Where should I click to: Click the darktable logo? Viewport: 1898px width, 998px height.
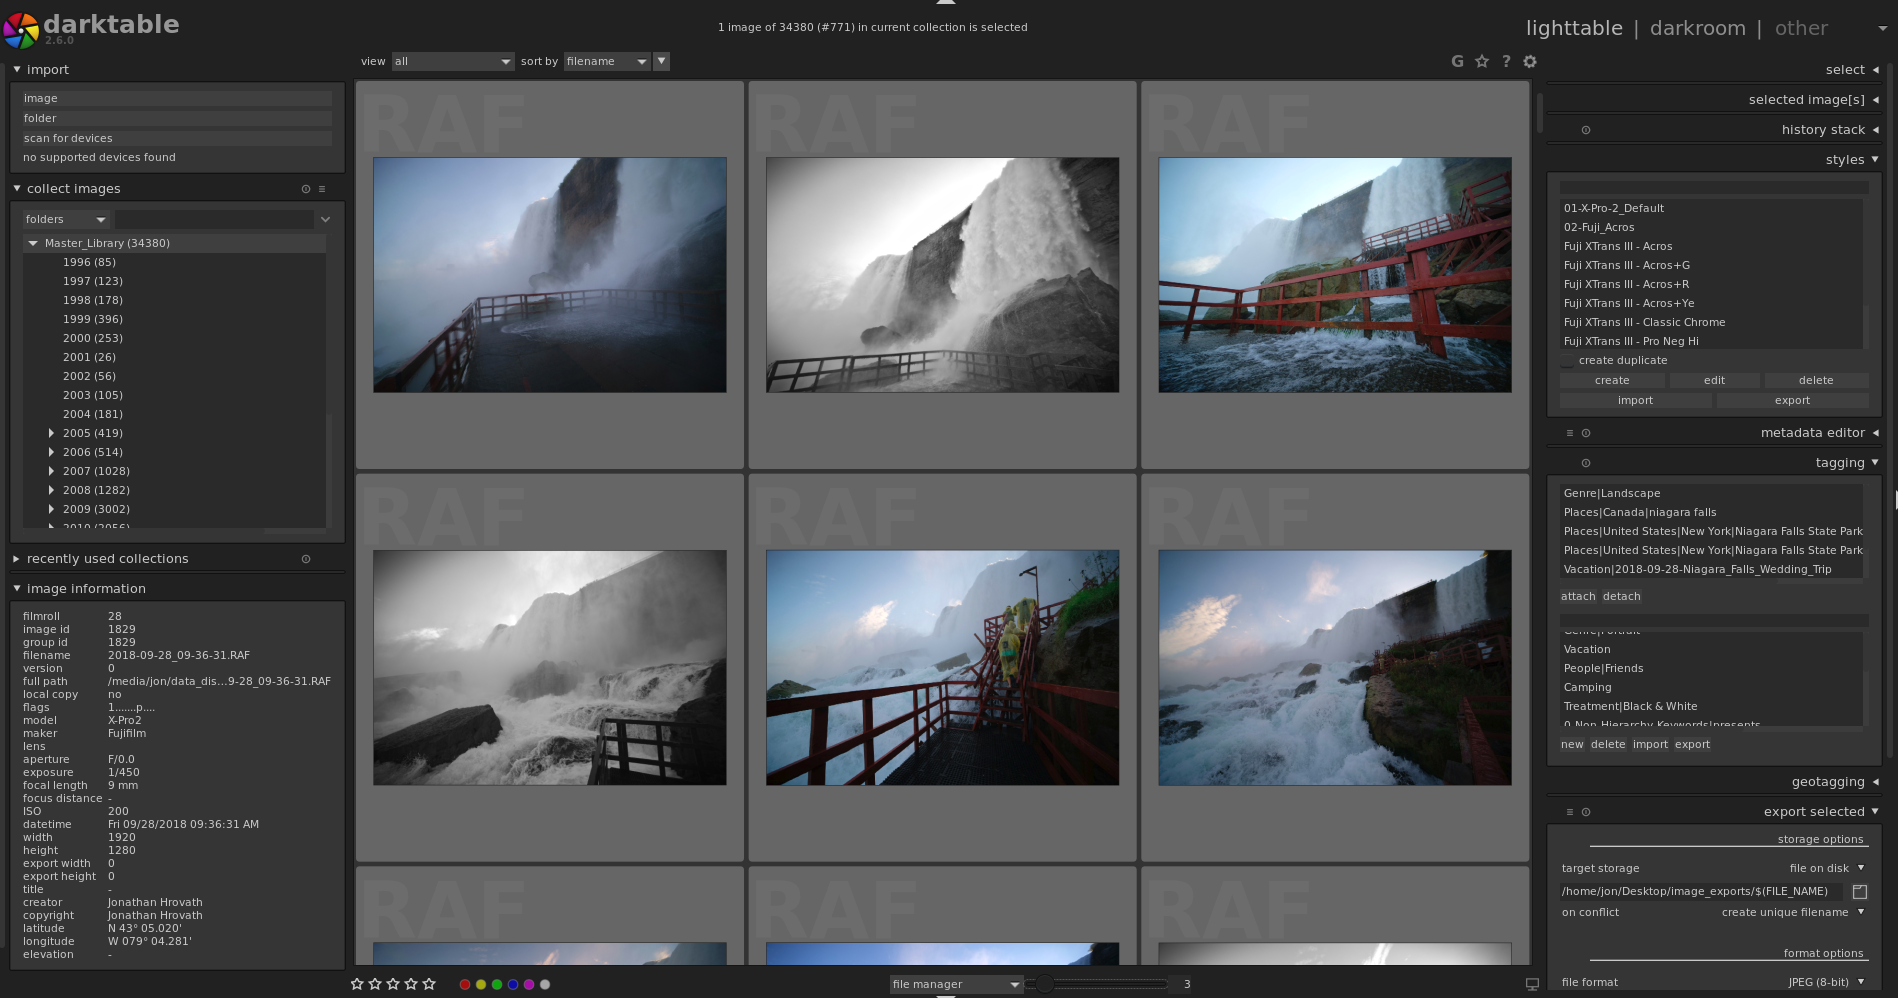21,30
